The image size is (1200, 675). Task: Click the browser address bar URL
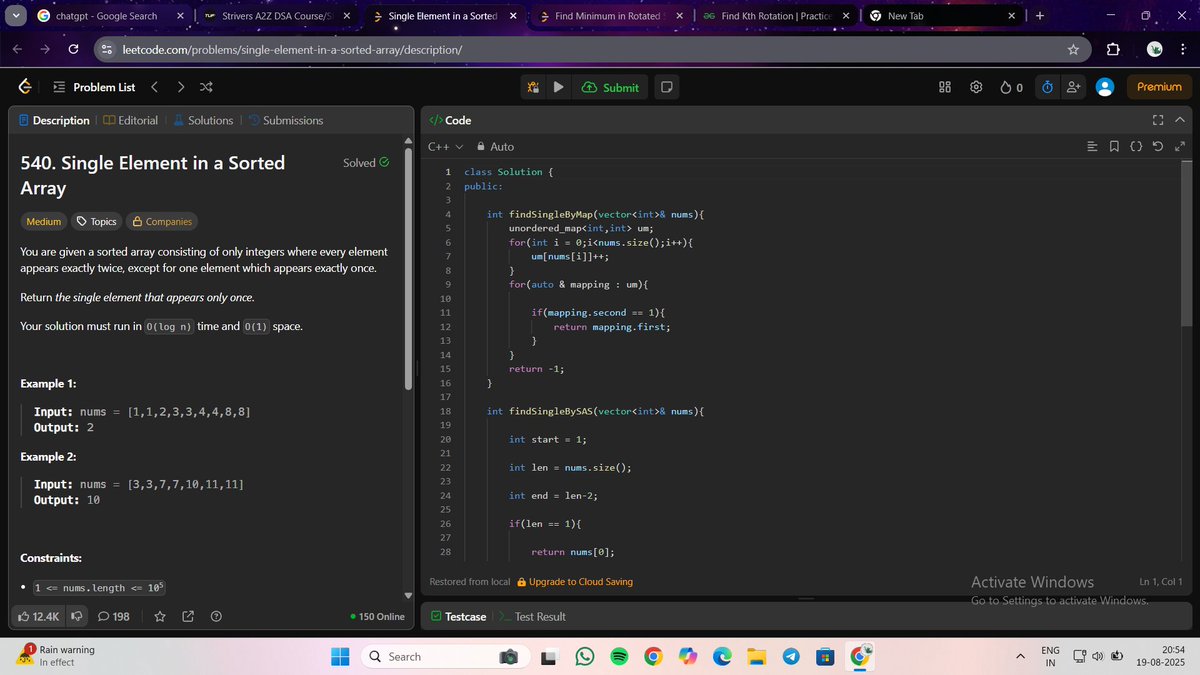coord(292,49)
